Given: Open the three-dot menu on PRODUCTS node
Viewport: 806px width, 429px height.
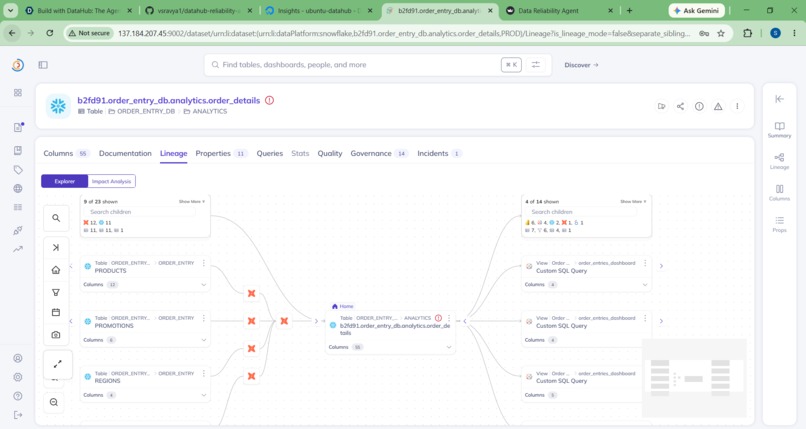Looking at the screenshot, I should tap(204, 263).
